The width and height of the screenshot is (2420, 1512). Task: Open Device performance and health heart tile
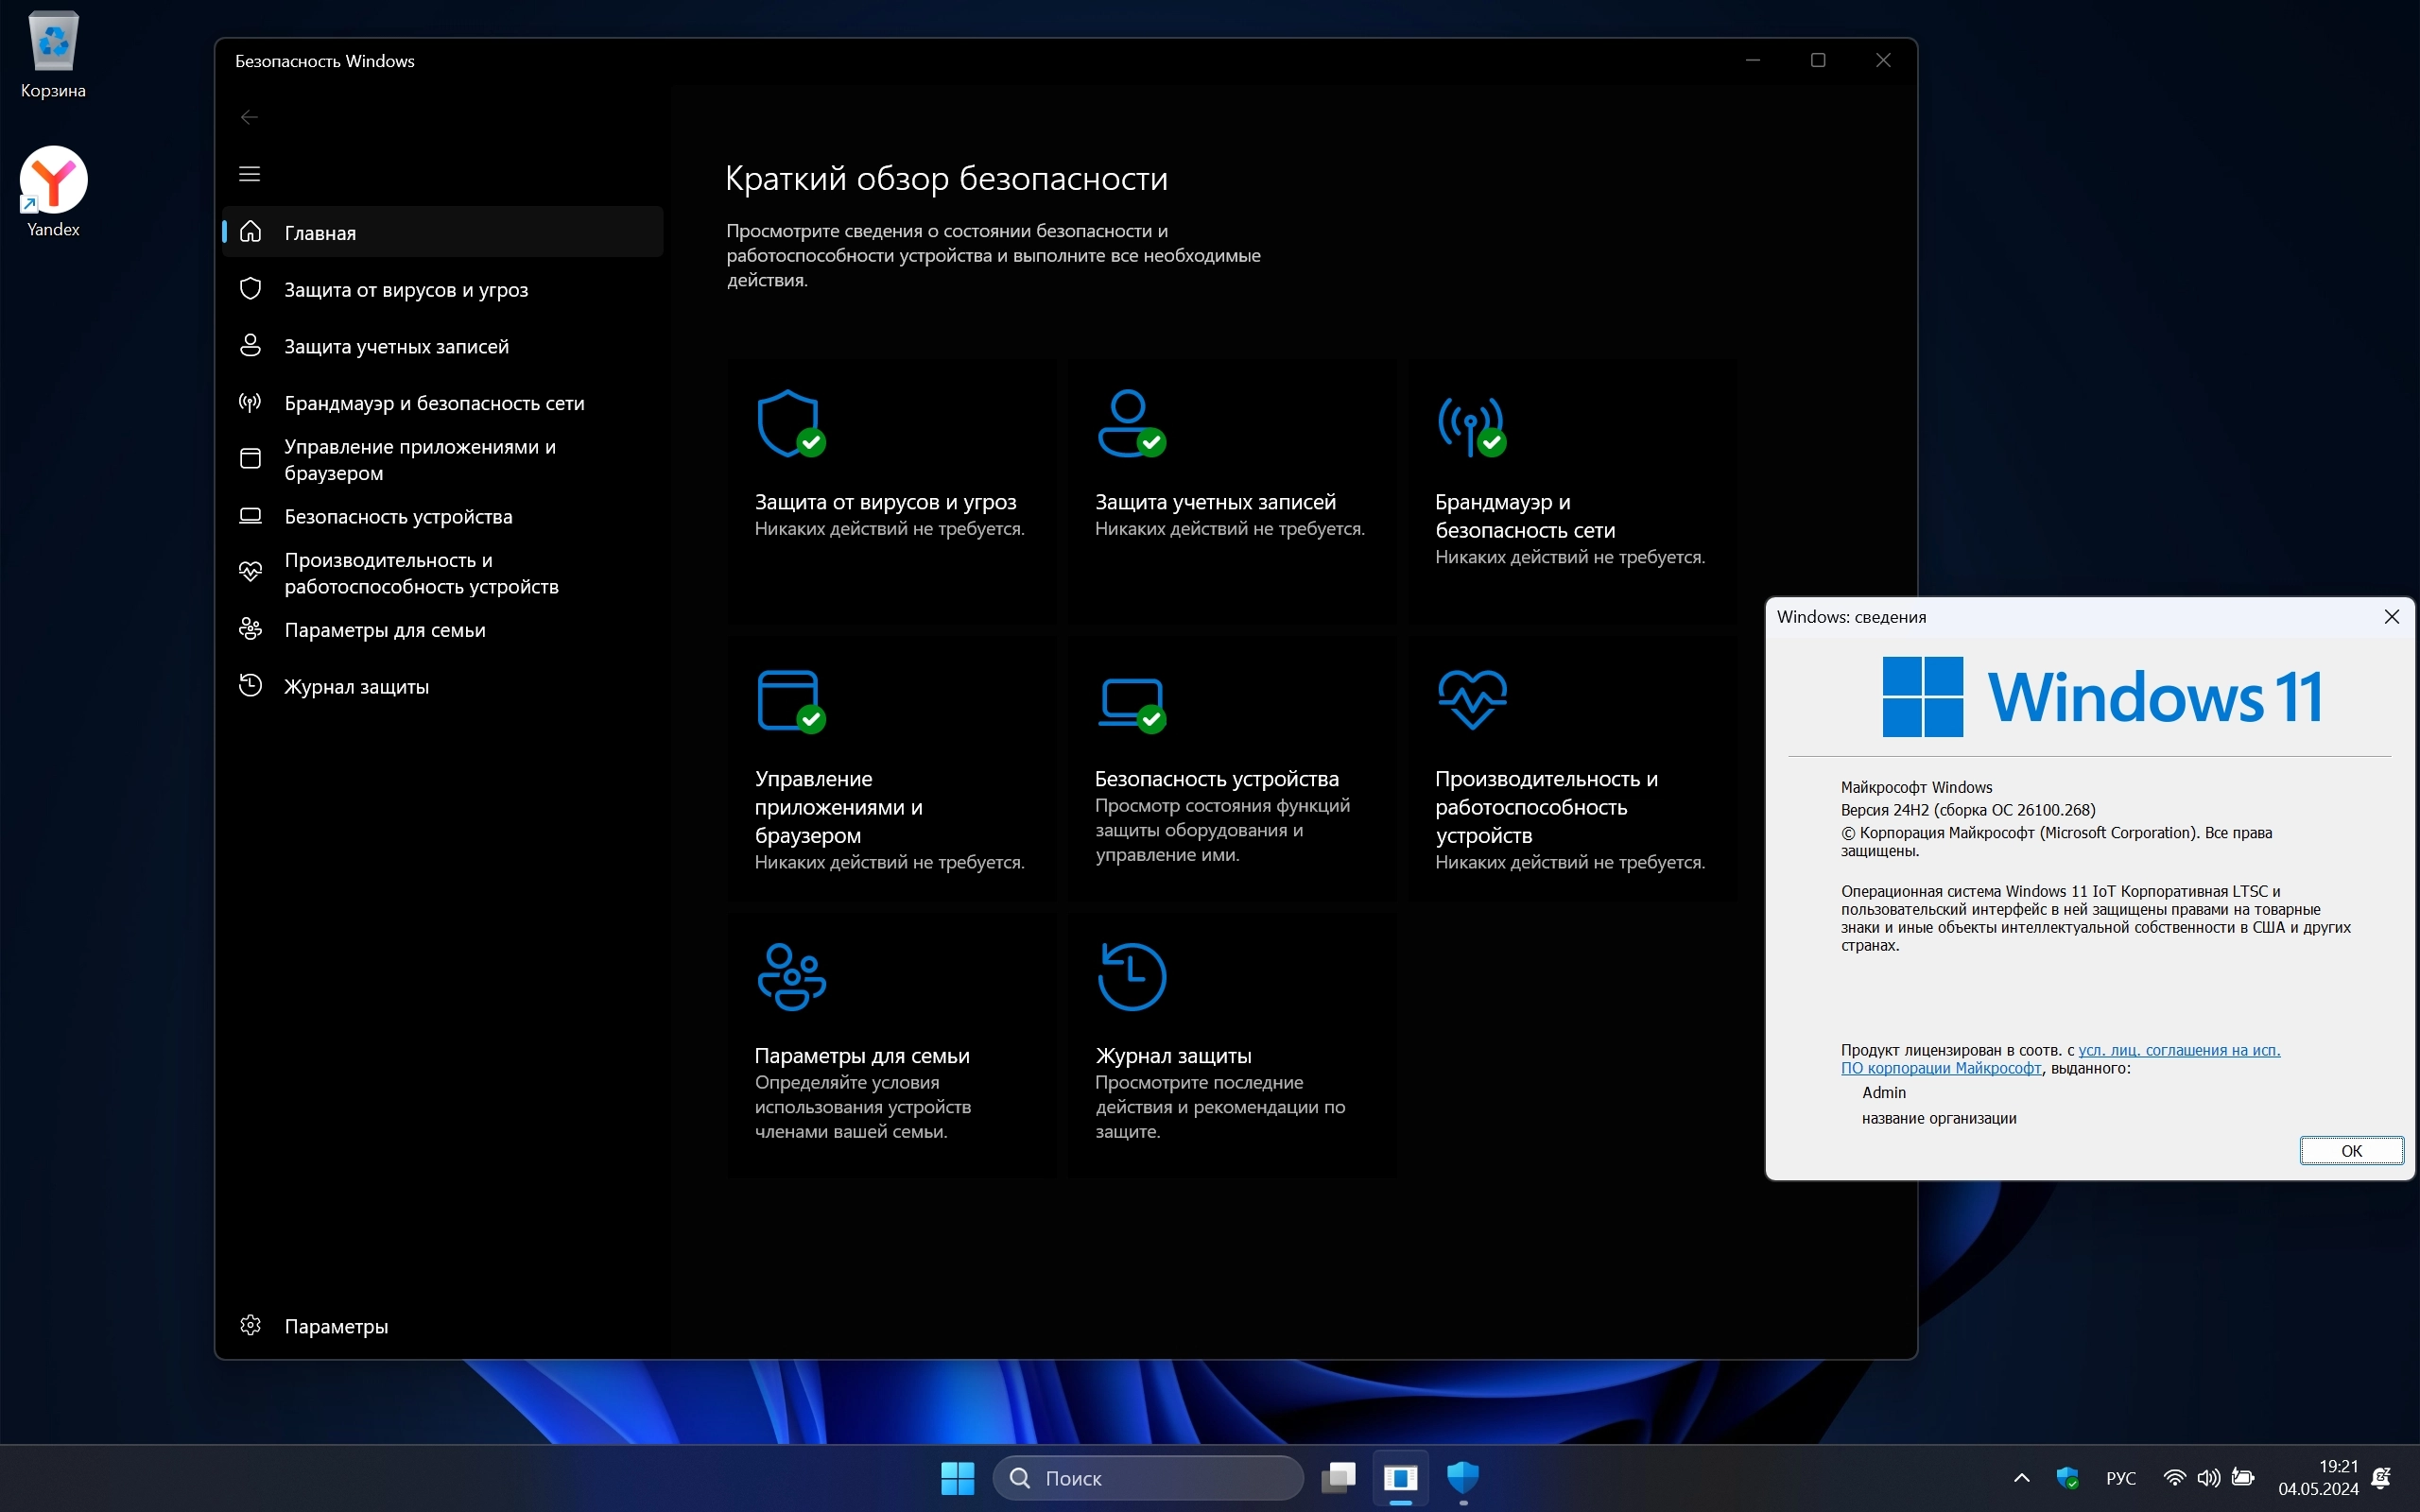point(1471,699)
